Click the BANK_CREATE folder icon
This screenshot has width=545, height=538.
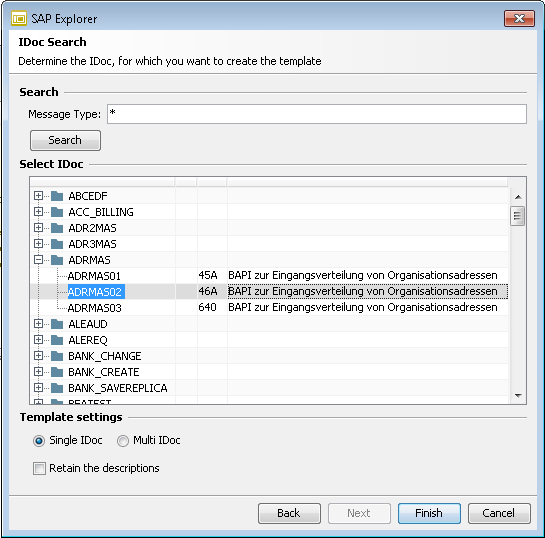click(x=57, y=372)
